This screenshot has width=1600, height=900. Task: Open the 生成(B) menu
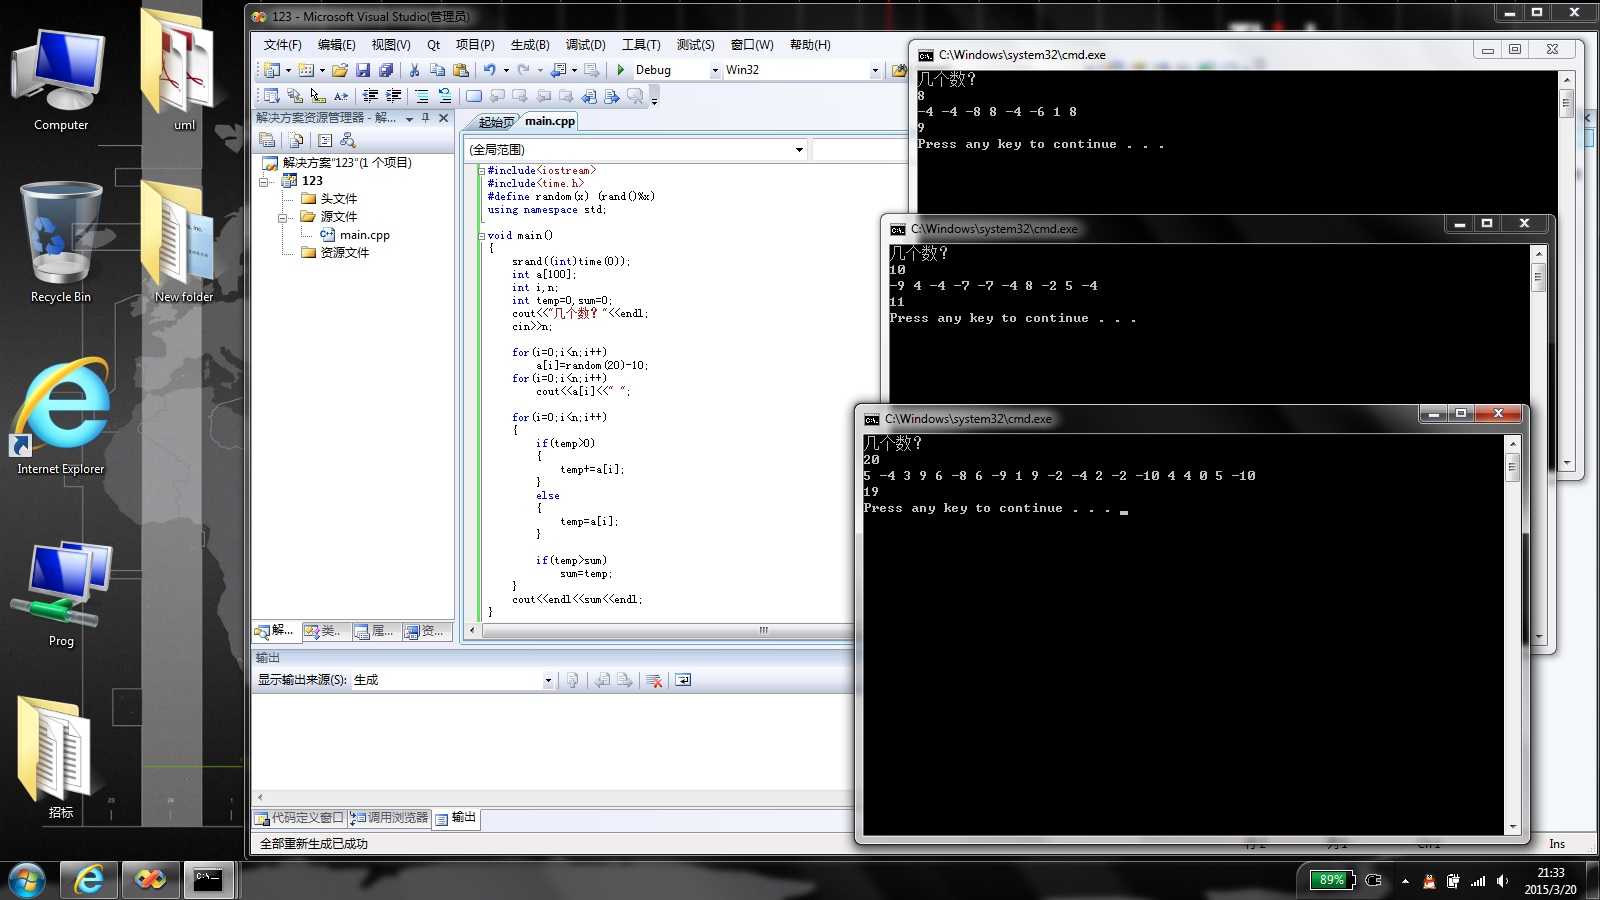tap(530, 45)
